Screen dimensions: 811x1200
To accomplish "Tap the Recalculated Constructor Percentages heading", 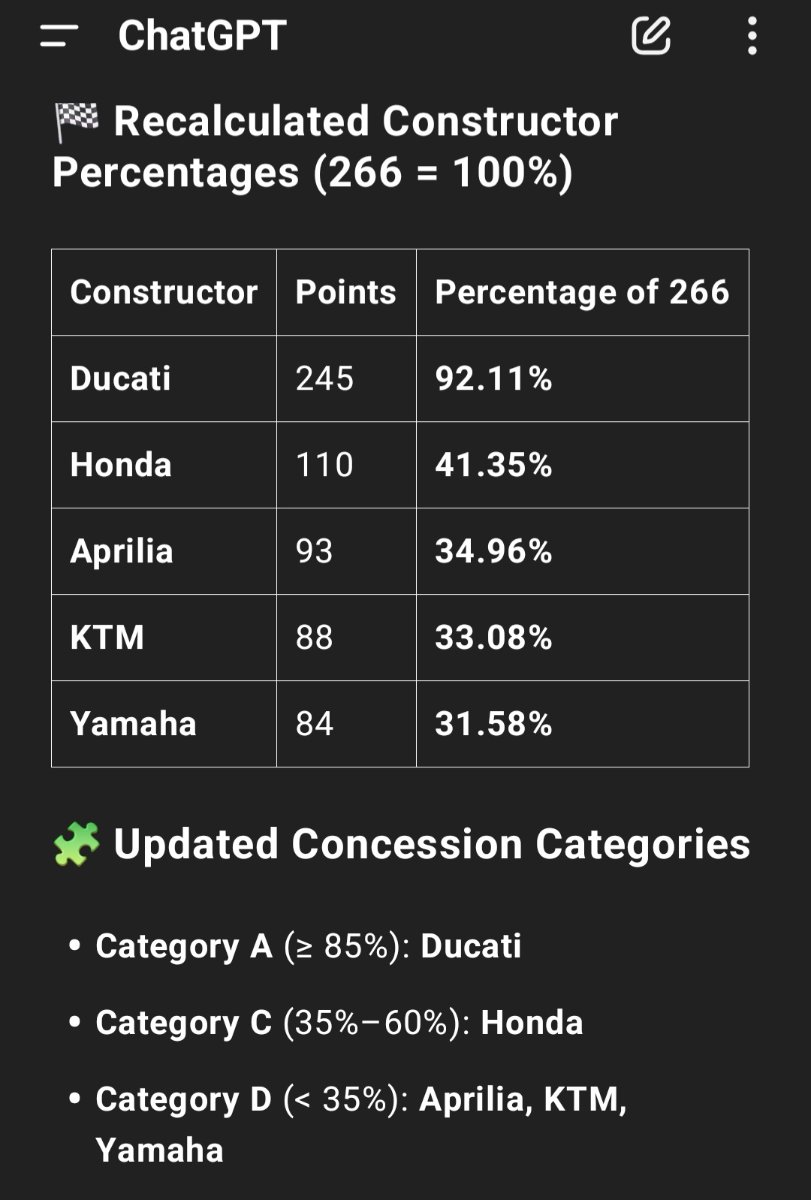I will click(335, 147).
